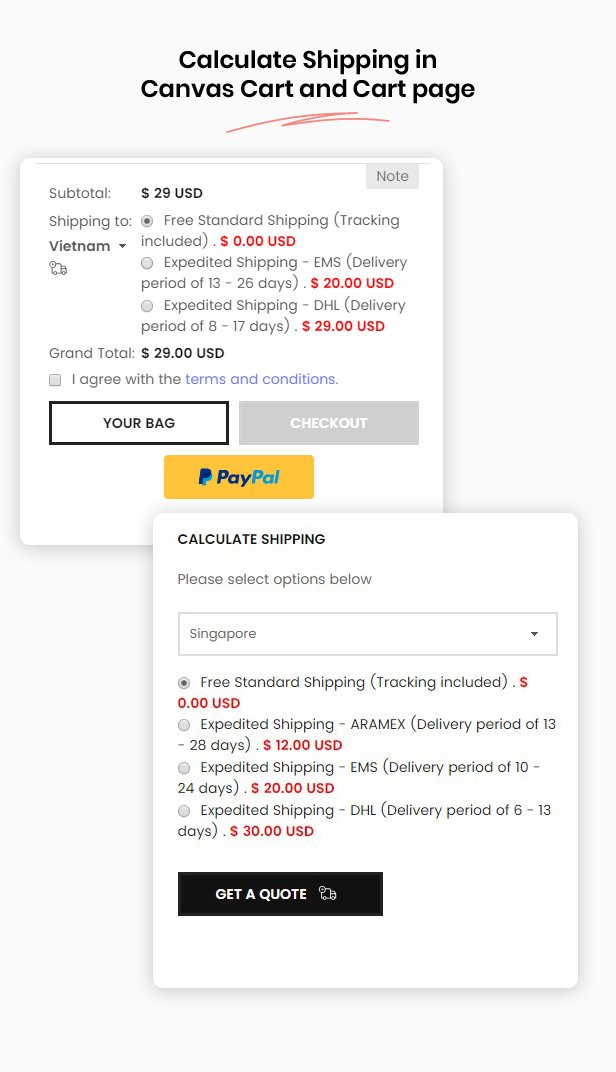Viewport: 616px width, 1072px height.
Task: Choose DHL $30.00 shipping option
Action: point(184,811)
